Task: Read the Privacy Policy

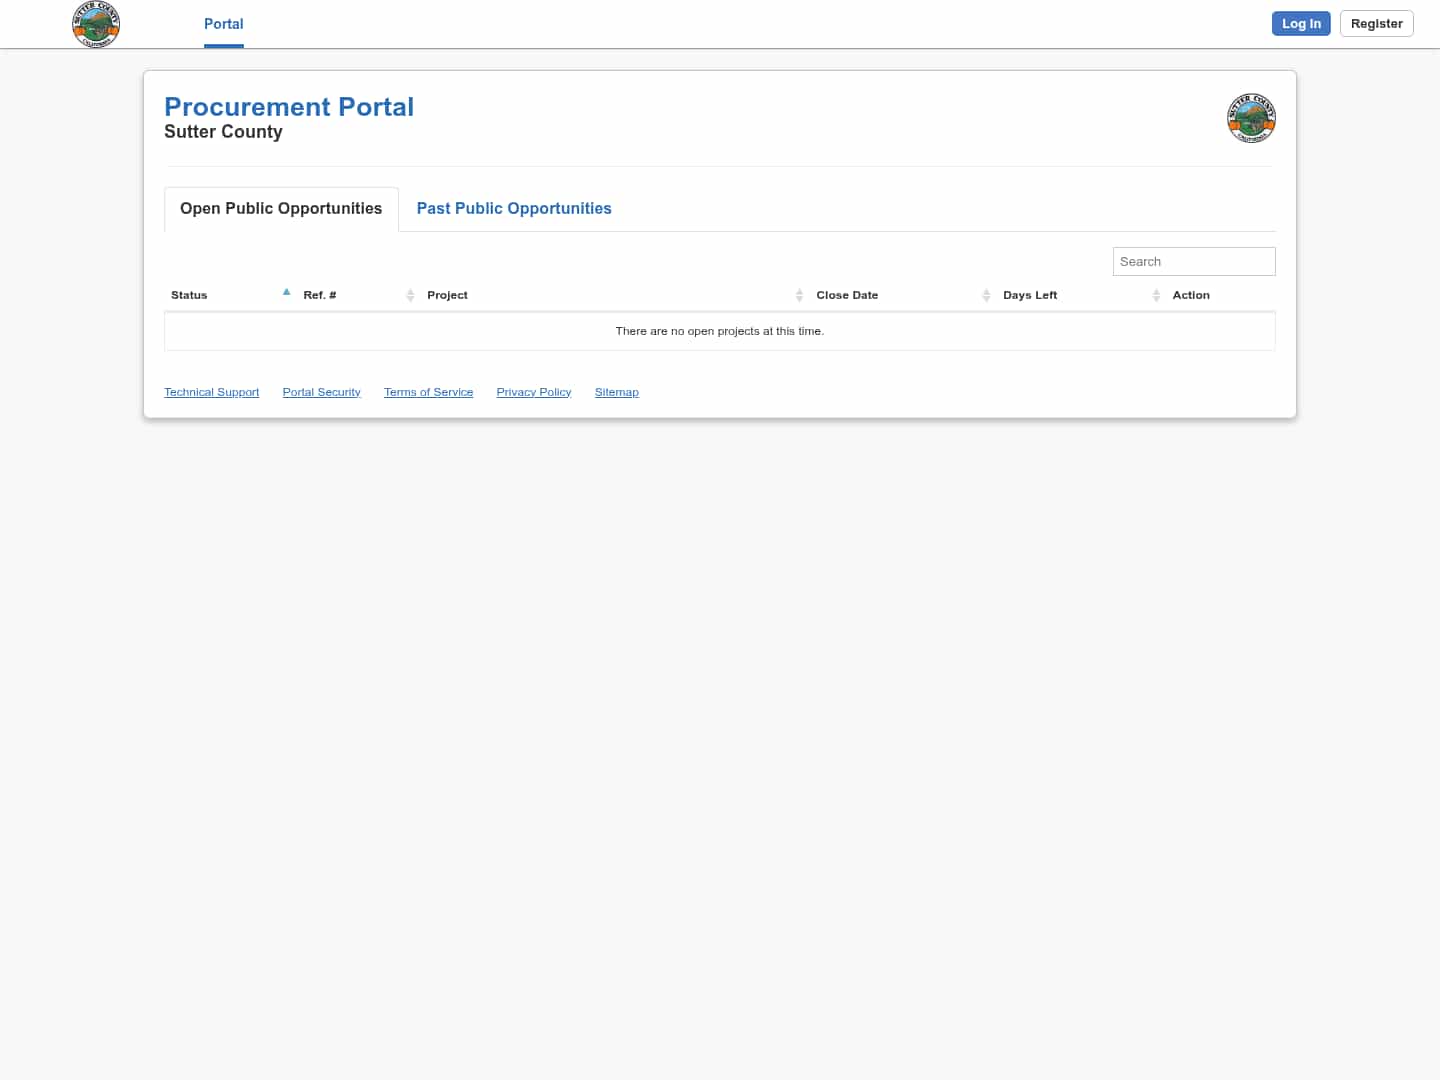Action: [533, 392]
